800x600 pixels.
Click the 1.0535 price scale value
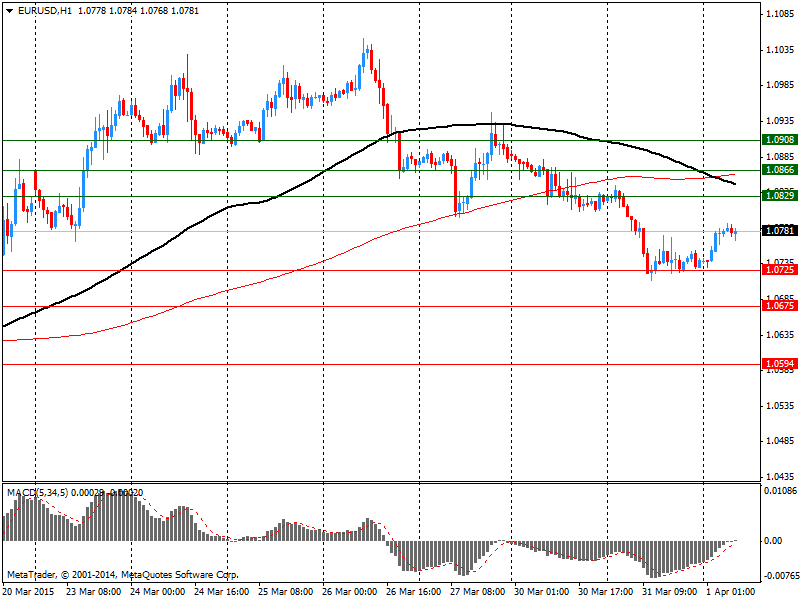pos(780,406)
